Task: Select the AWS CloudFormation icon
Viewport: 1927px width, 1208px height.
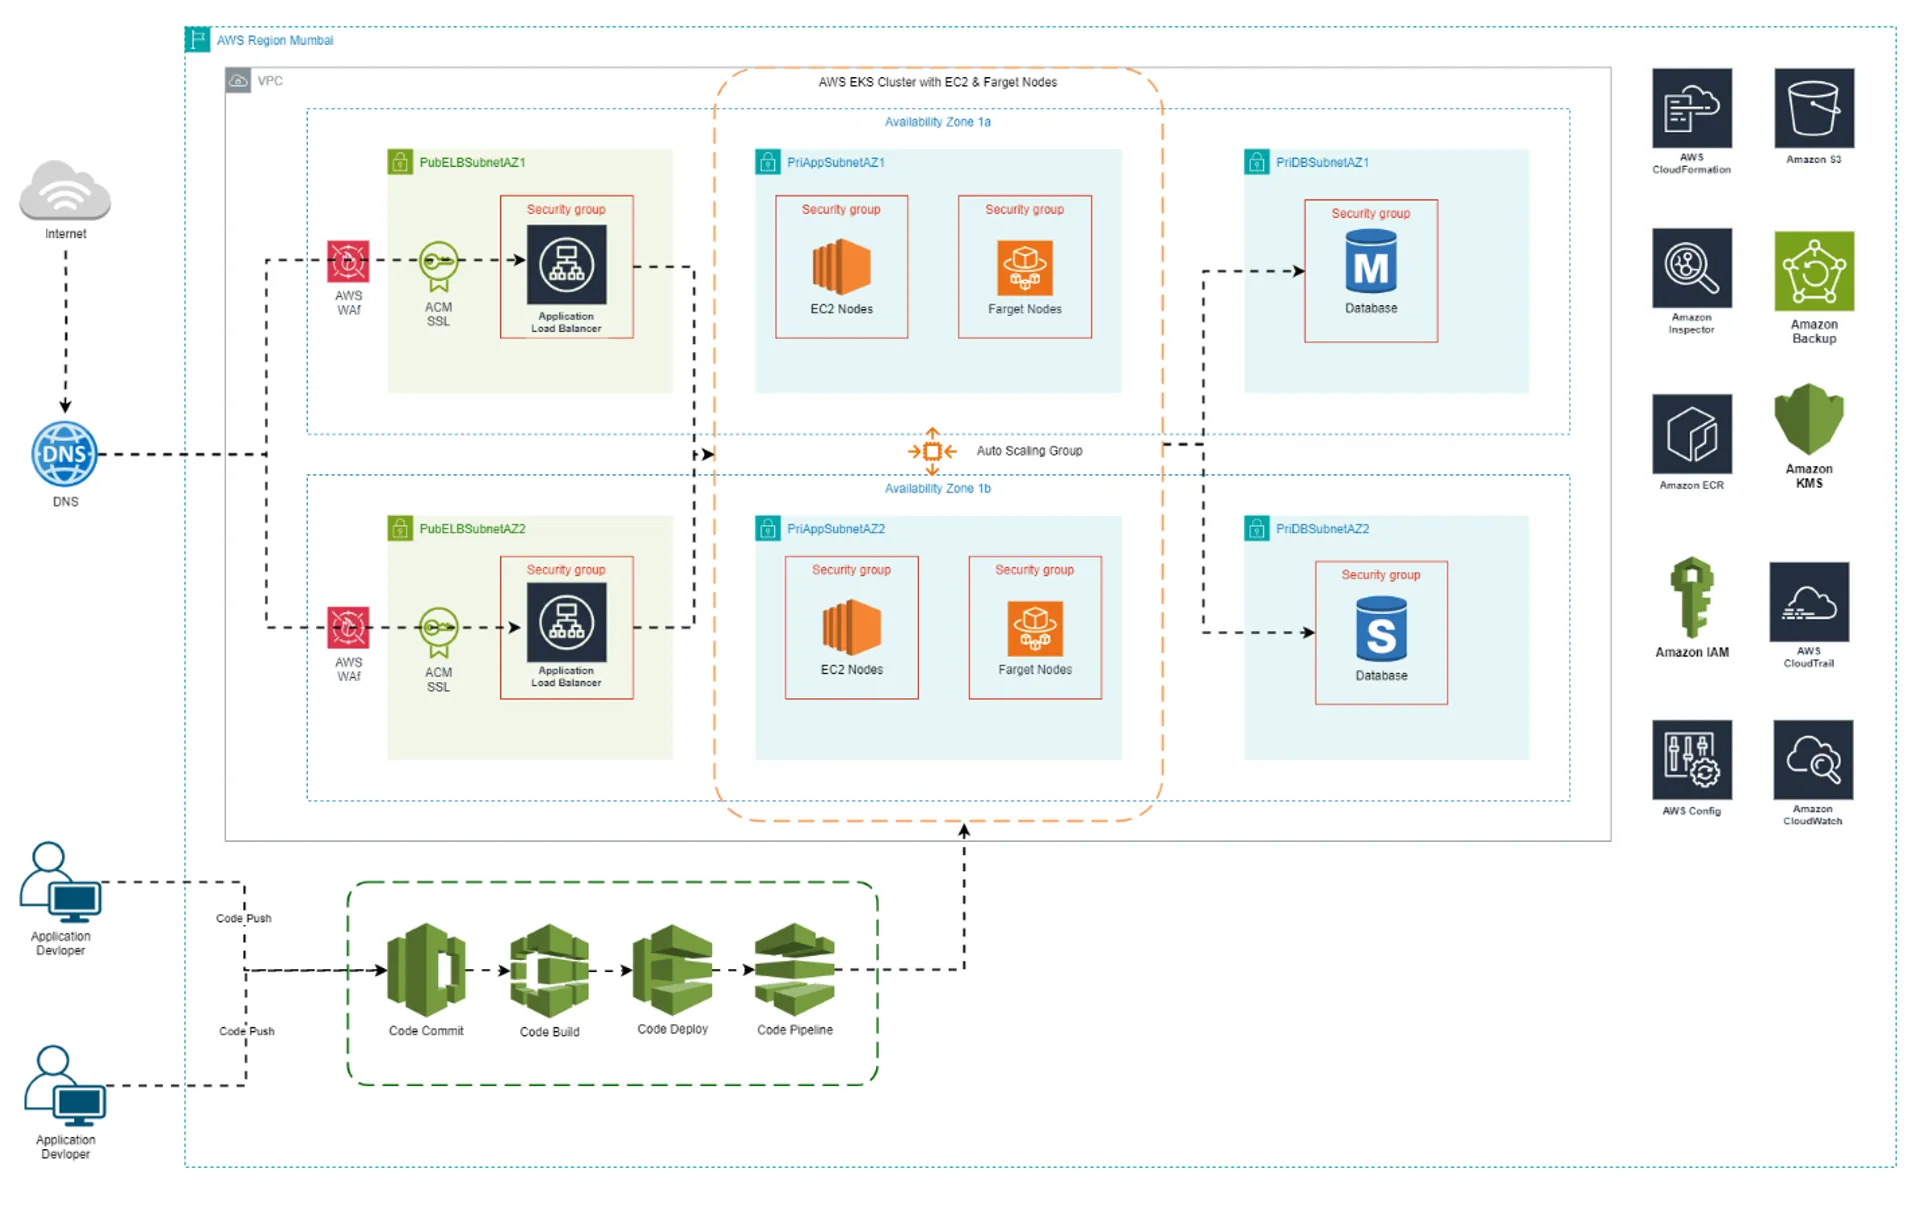Action: 1691,108
